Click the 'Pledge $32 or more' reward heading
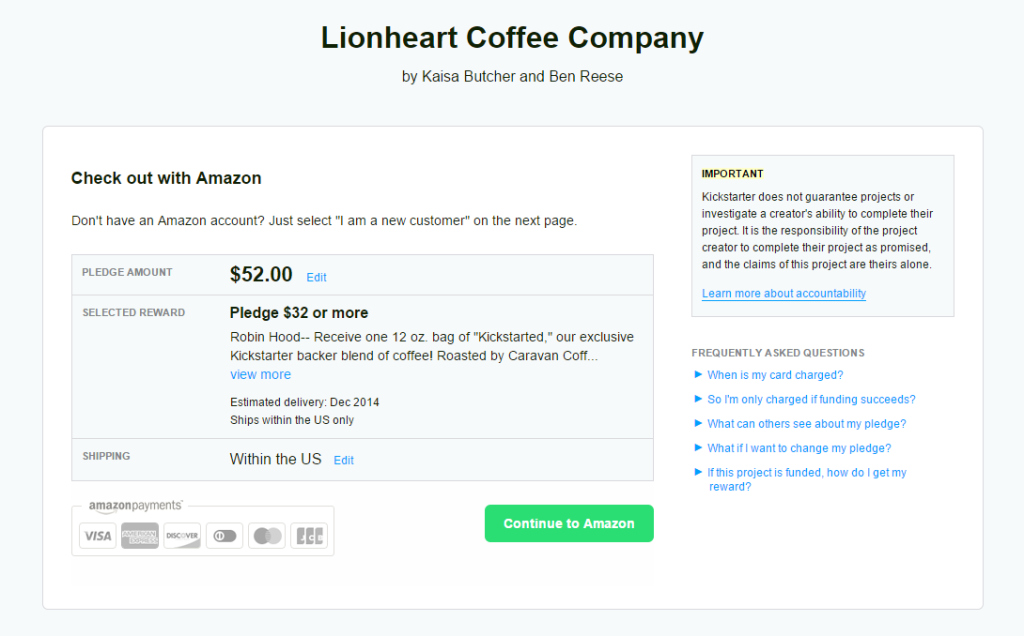The width and height of the screenshot is (1024, 636). 299,313
